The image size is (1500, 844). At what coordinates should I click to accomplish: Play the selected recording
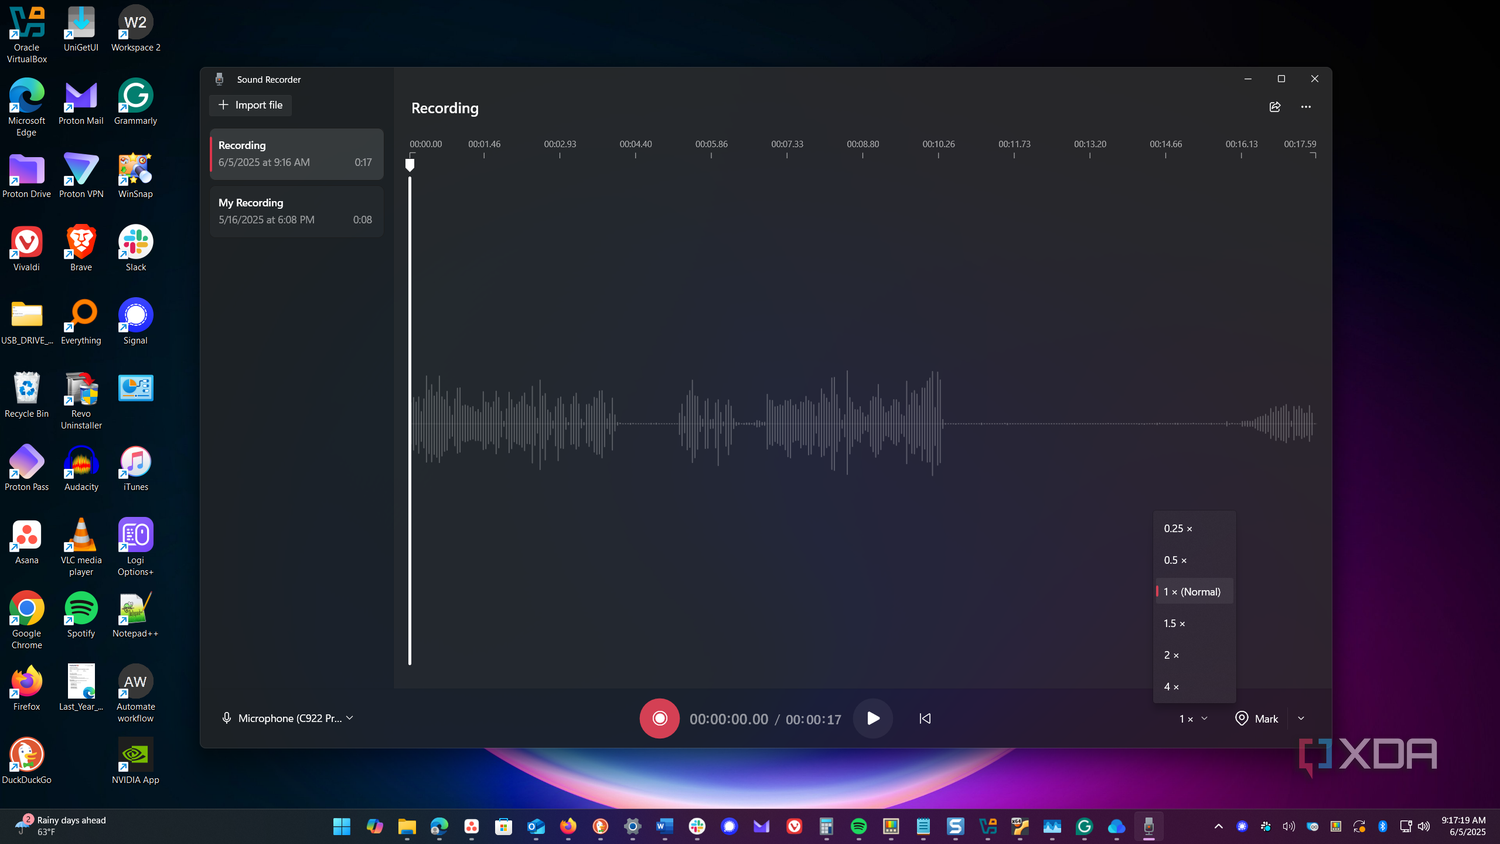click(873, 718)
